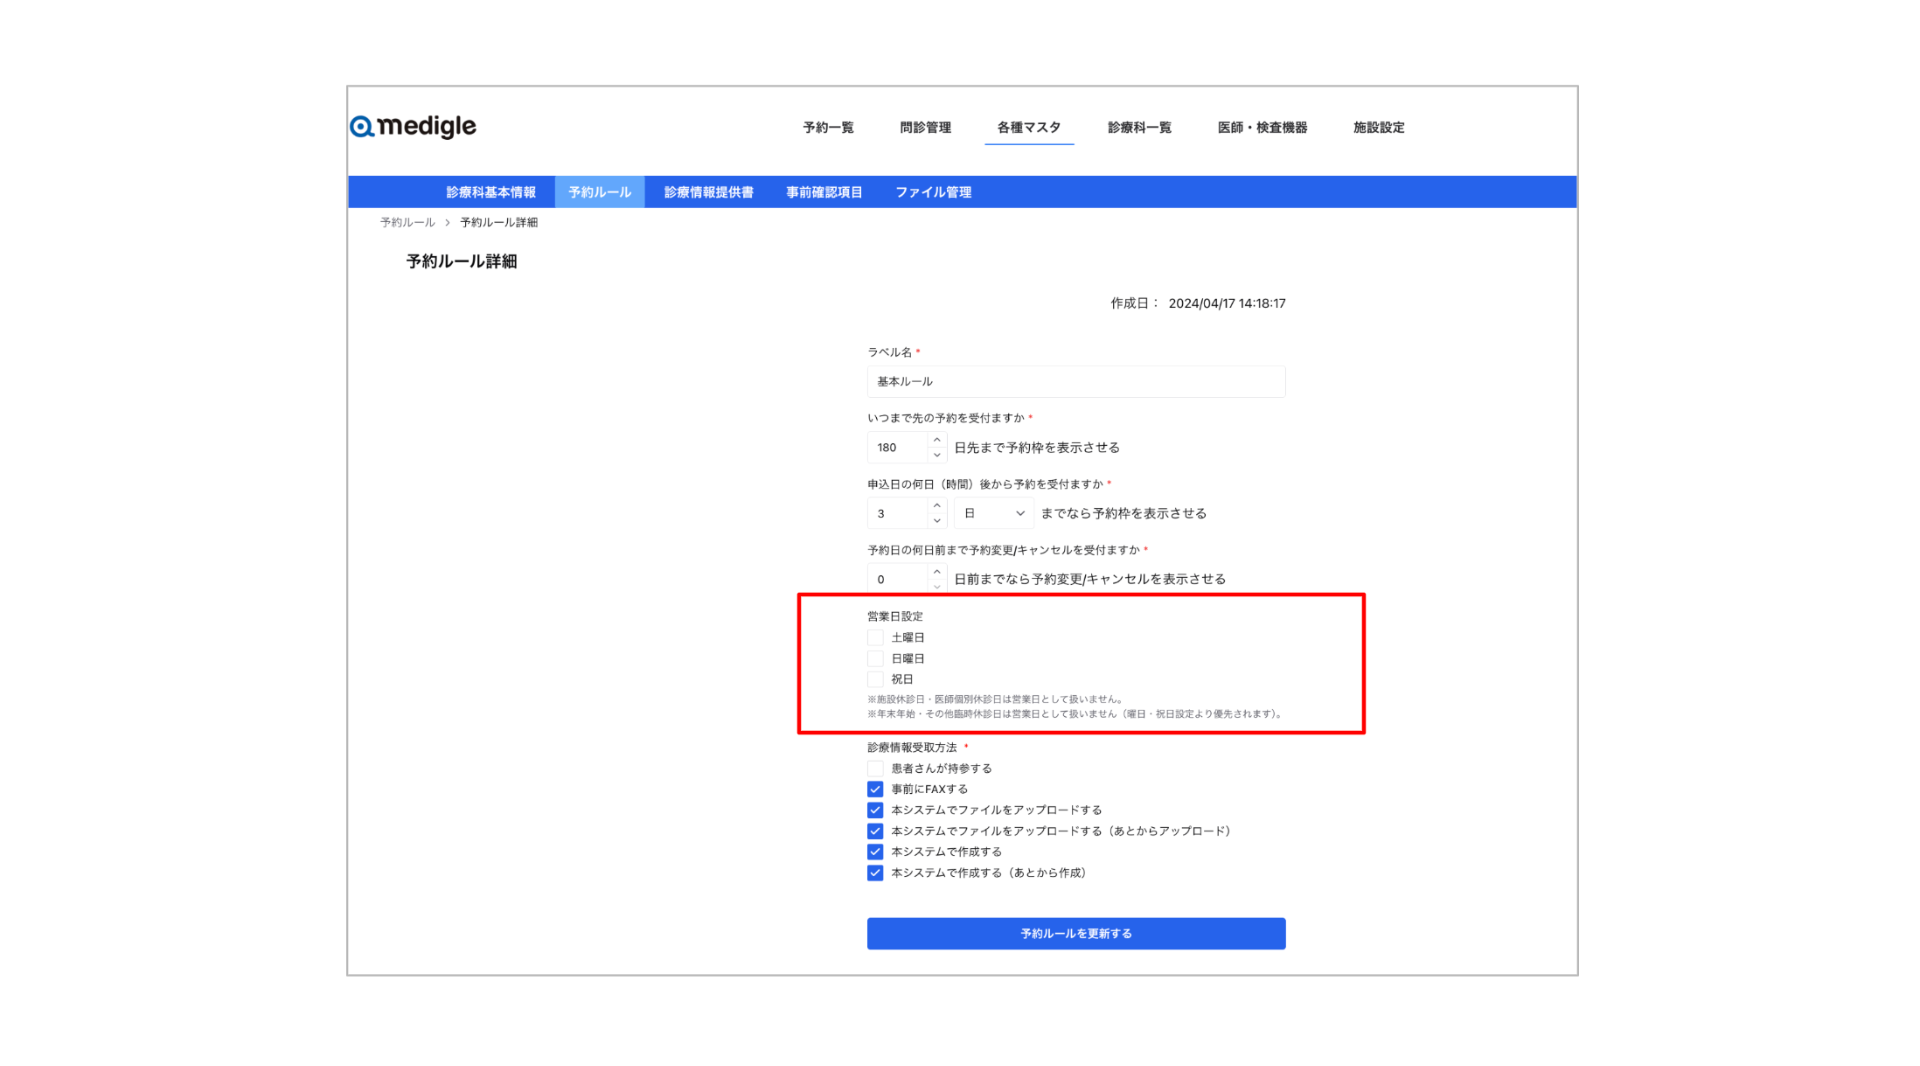This screenshot has height=1066, width=1920.
Task: Open the 問診管理 menu
Action: click(925, 127)
